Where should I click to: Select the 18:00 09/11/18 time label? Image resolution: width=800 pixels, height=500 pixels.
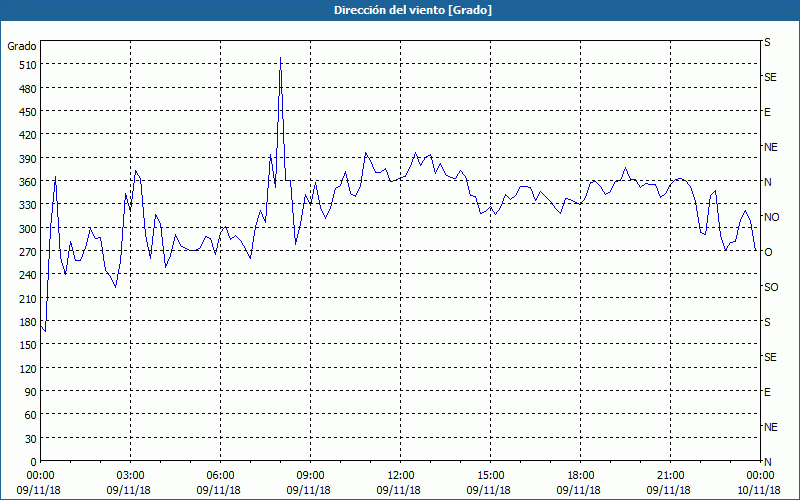coord(579,483)
